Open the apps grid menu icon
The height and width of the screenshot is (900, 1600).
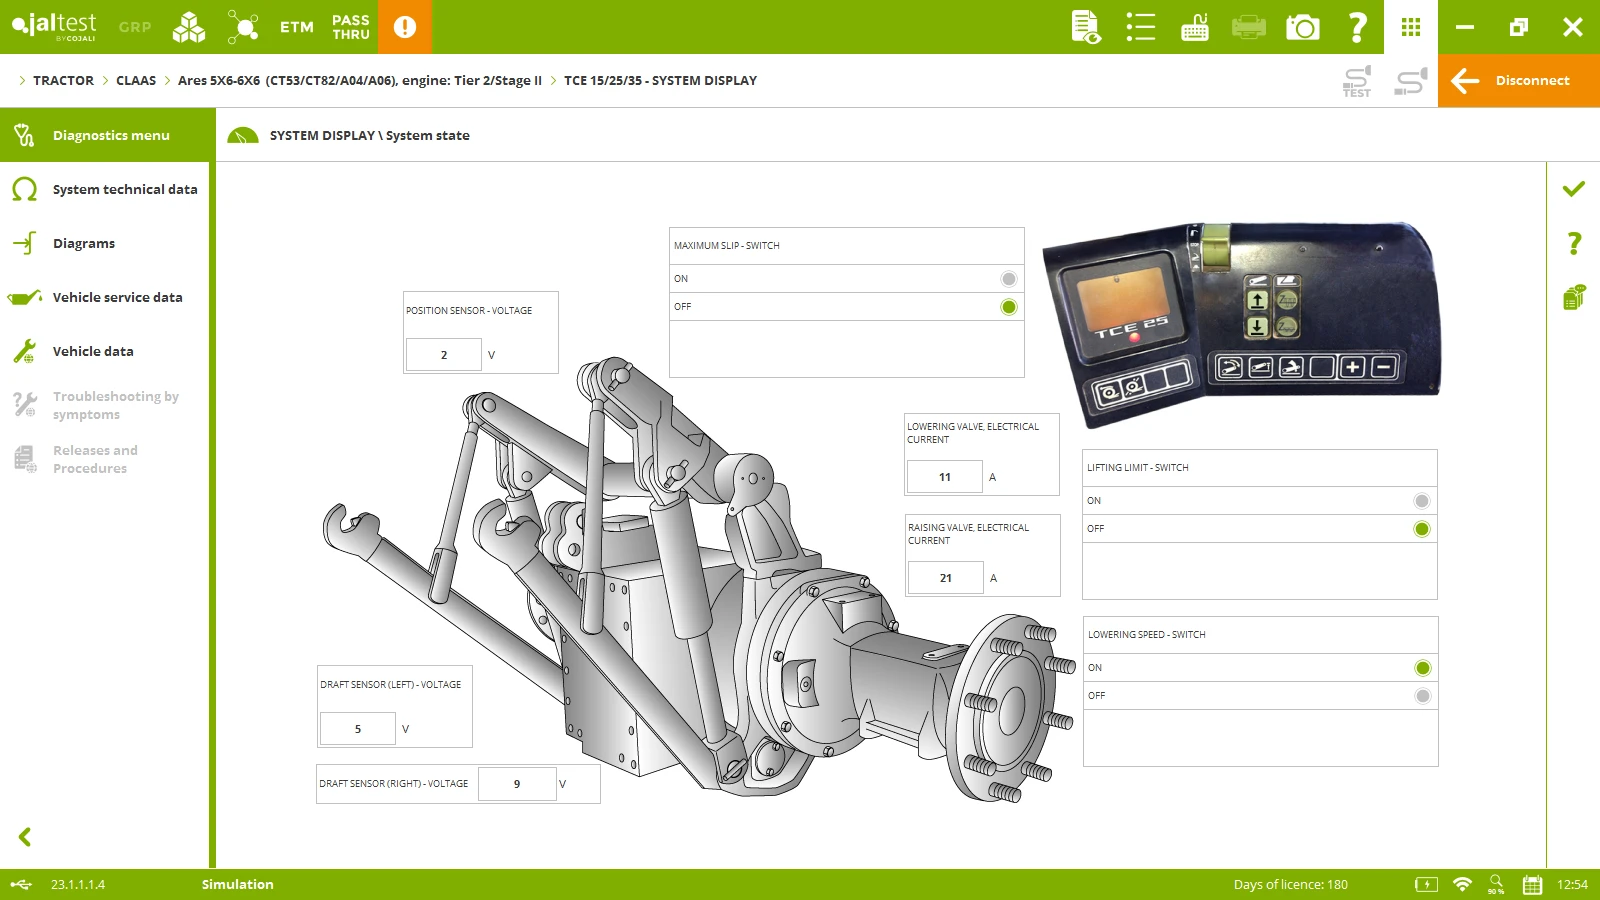click(x=1411, y=27)
